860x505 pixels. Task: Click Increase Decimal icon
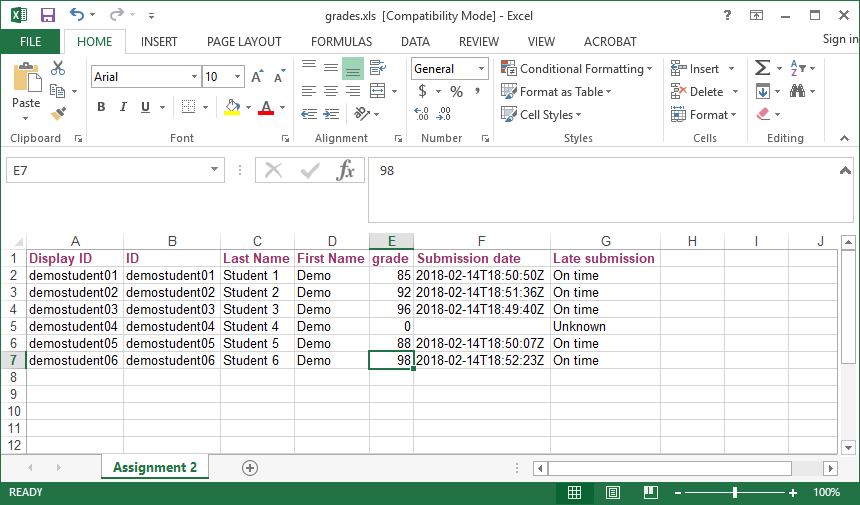click(x=421, y=114)
